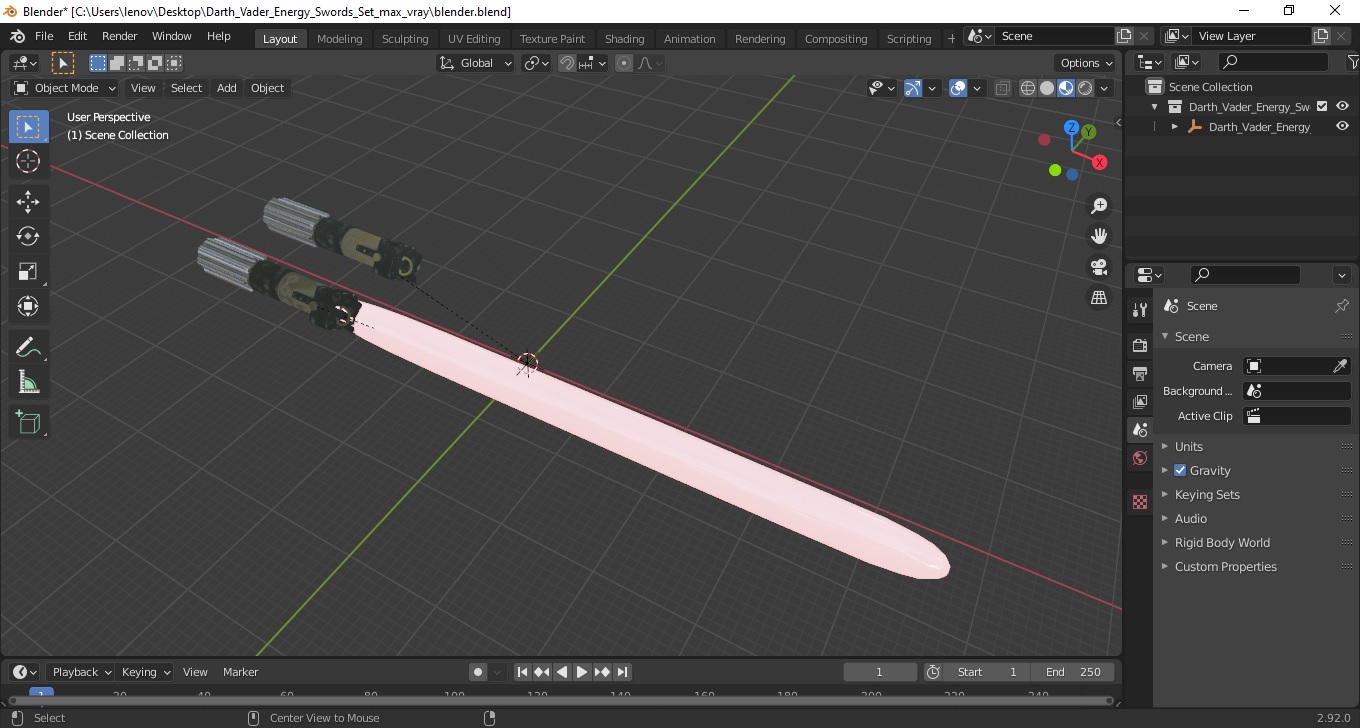
Task: Jump to timeline end frame
Action: [622, 672]
